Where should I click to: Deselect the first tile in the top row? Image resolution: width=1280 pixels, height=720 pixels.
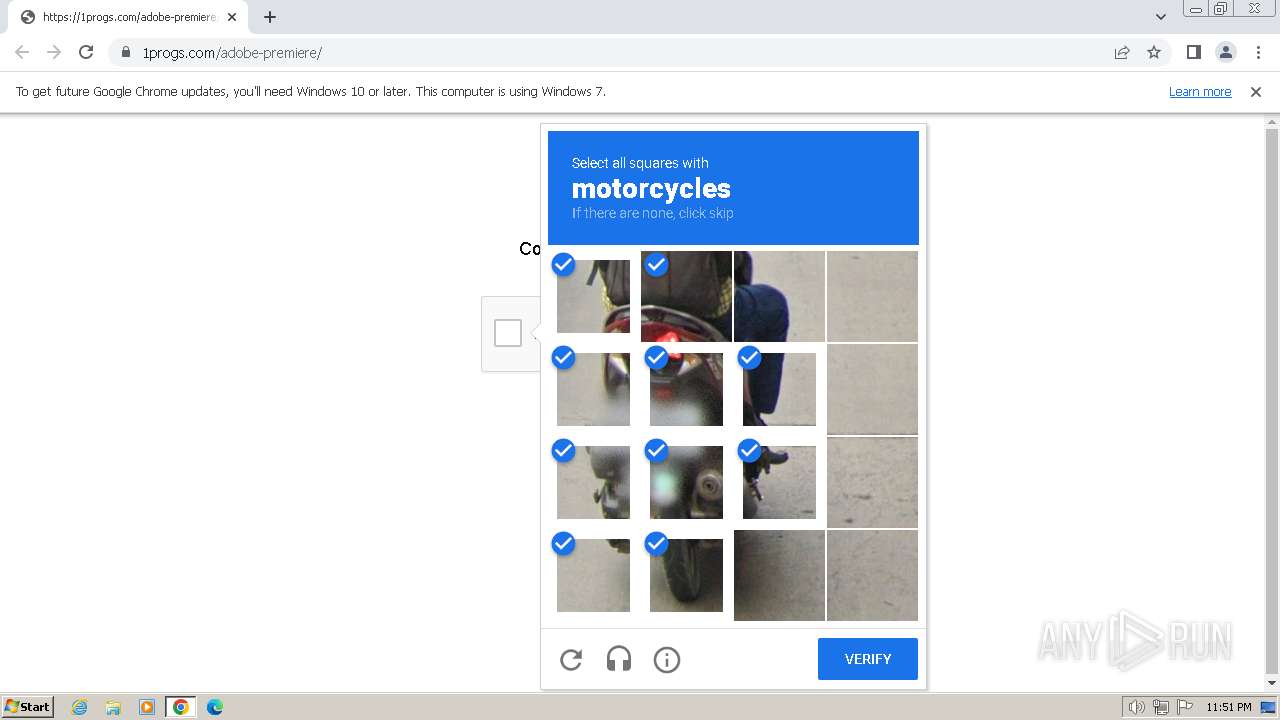coord(594,296)
